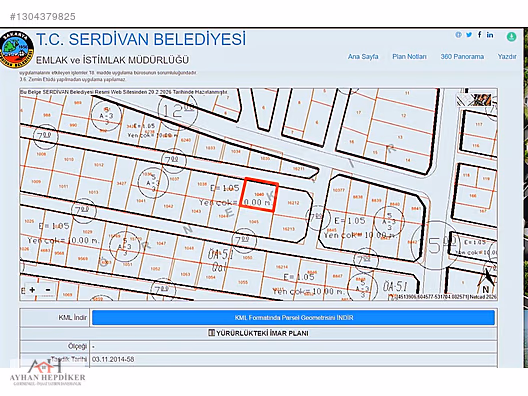Click the red-highlighted parcel 1040
The height and width of the screenshot is (396, 528).
[x=260, y=195]
